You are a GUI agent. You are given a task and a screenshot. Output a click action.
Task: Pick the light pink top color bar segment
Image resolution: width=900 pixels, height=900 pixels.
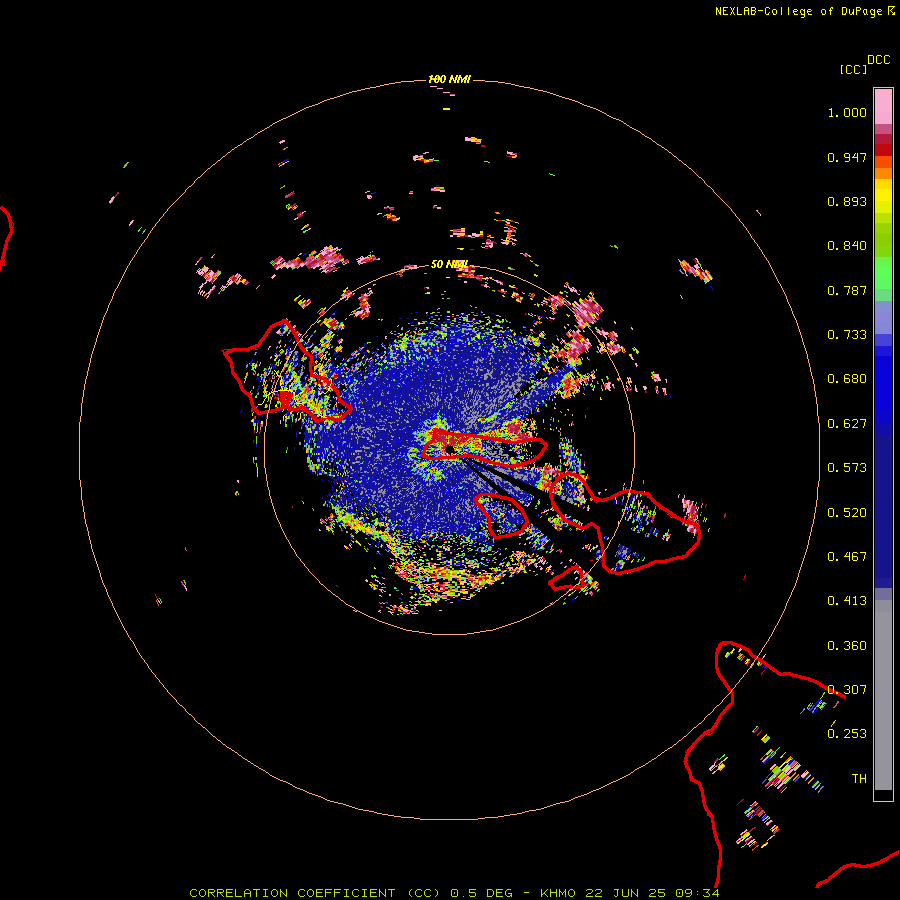[883, 106]
